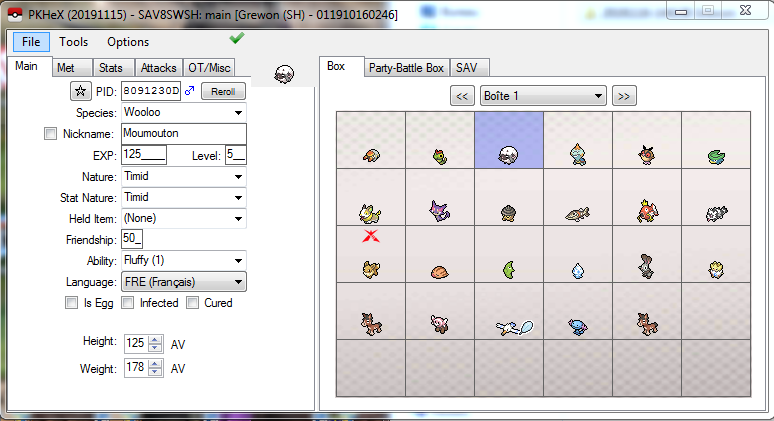
Task: Select the Hoothoot sprite in the box
Action: pos(647,154)
